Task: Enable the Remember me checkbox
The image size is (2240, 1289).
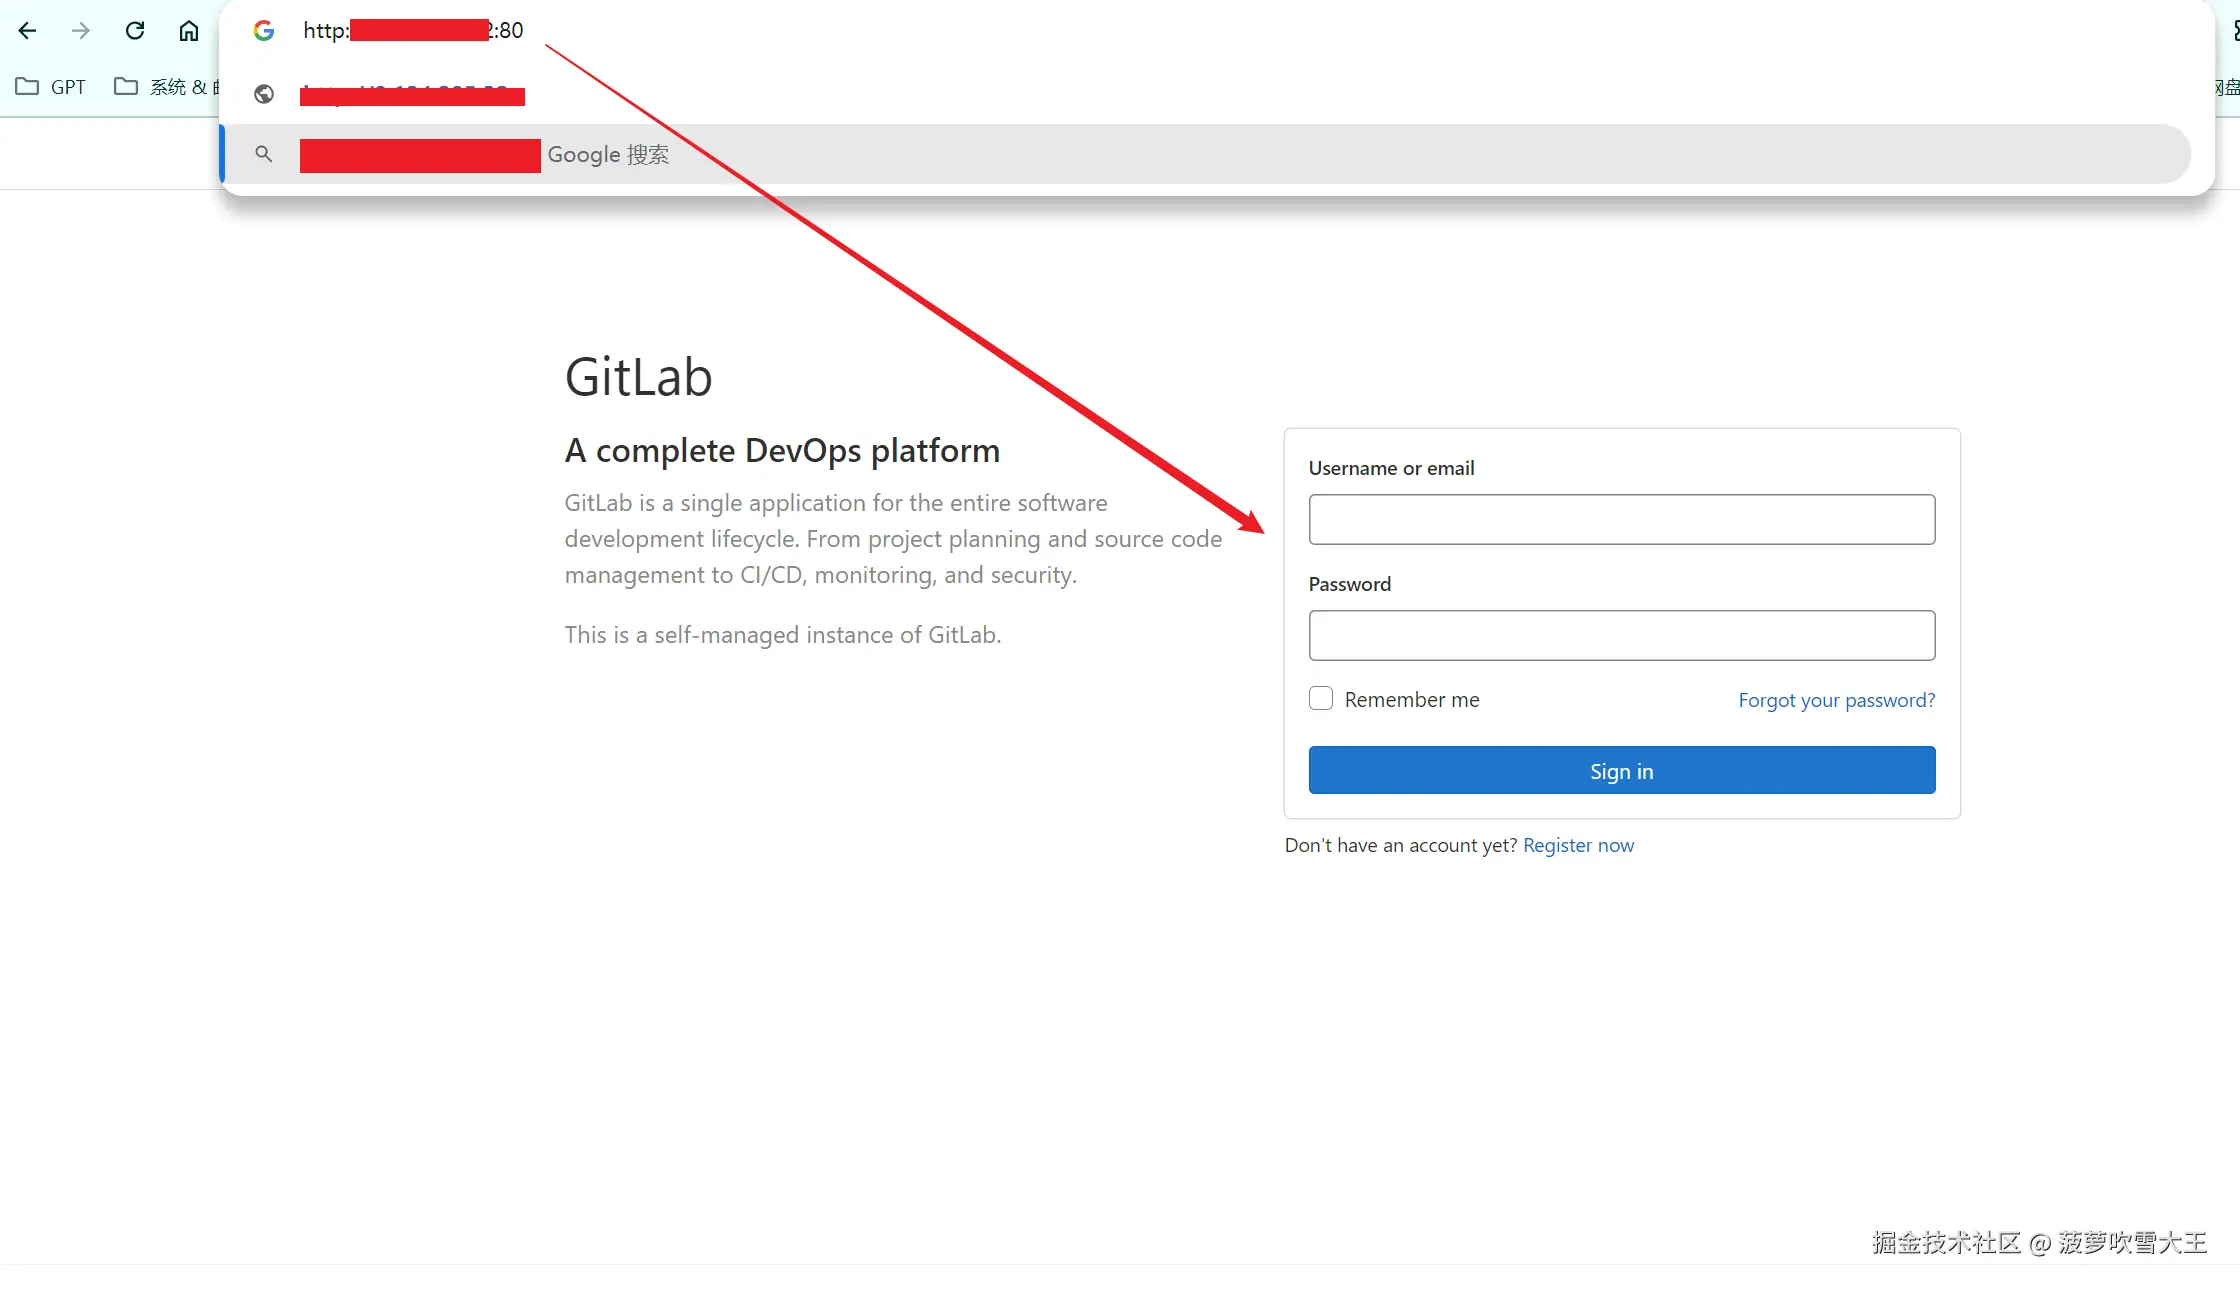Action: pyautogui.click(x=1321, y=699)
